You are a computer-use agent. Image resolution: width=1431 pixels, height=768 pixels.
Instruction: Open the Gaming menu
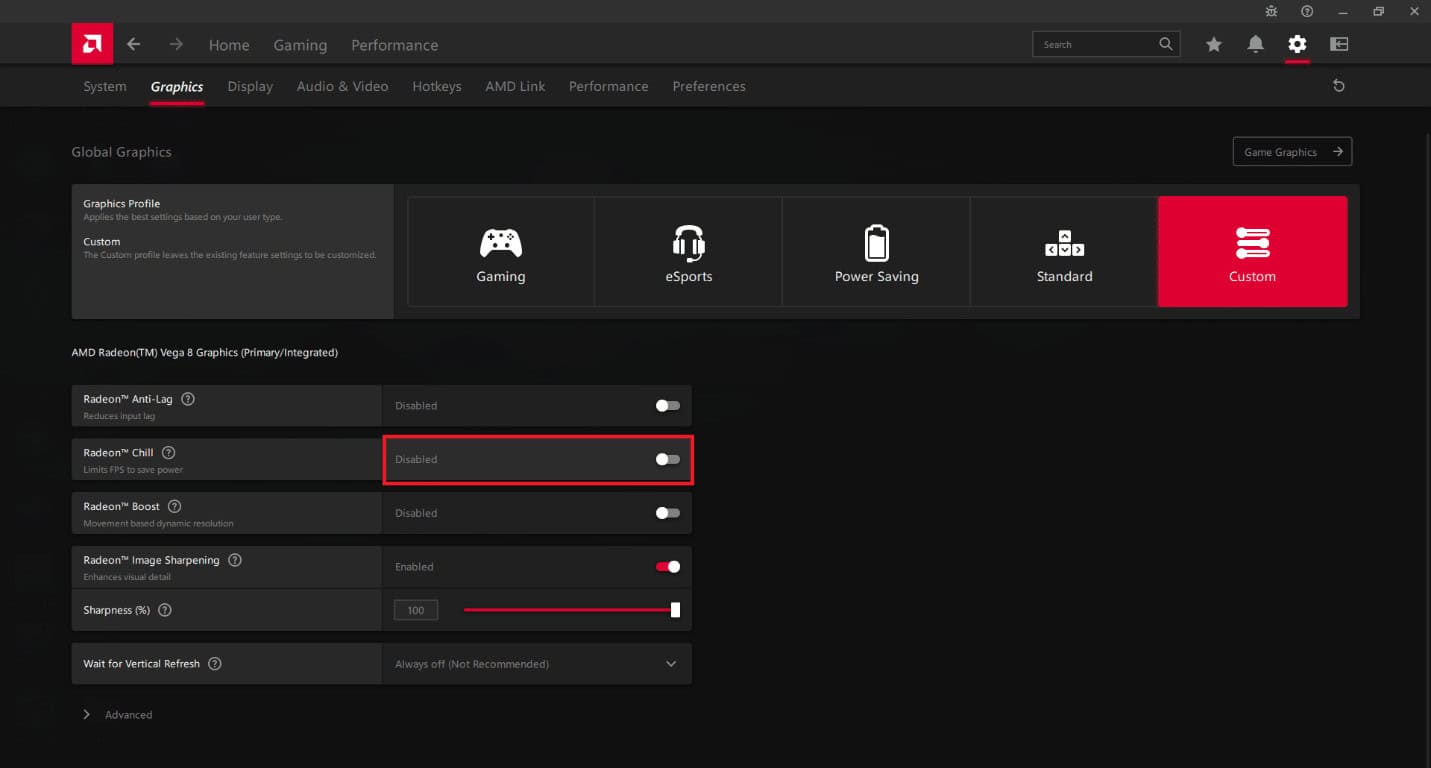tap(300, 45)
